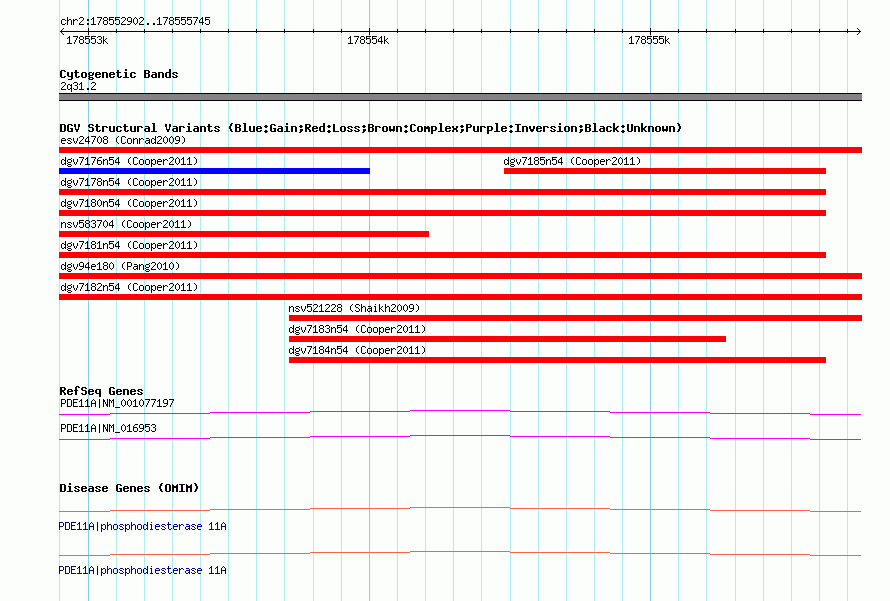This screenshot has height=601, width=890.
Task: Select the nsv583704 (Cooper2011) bar
Action: coord(244,234)
